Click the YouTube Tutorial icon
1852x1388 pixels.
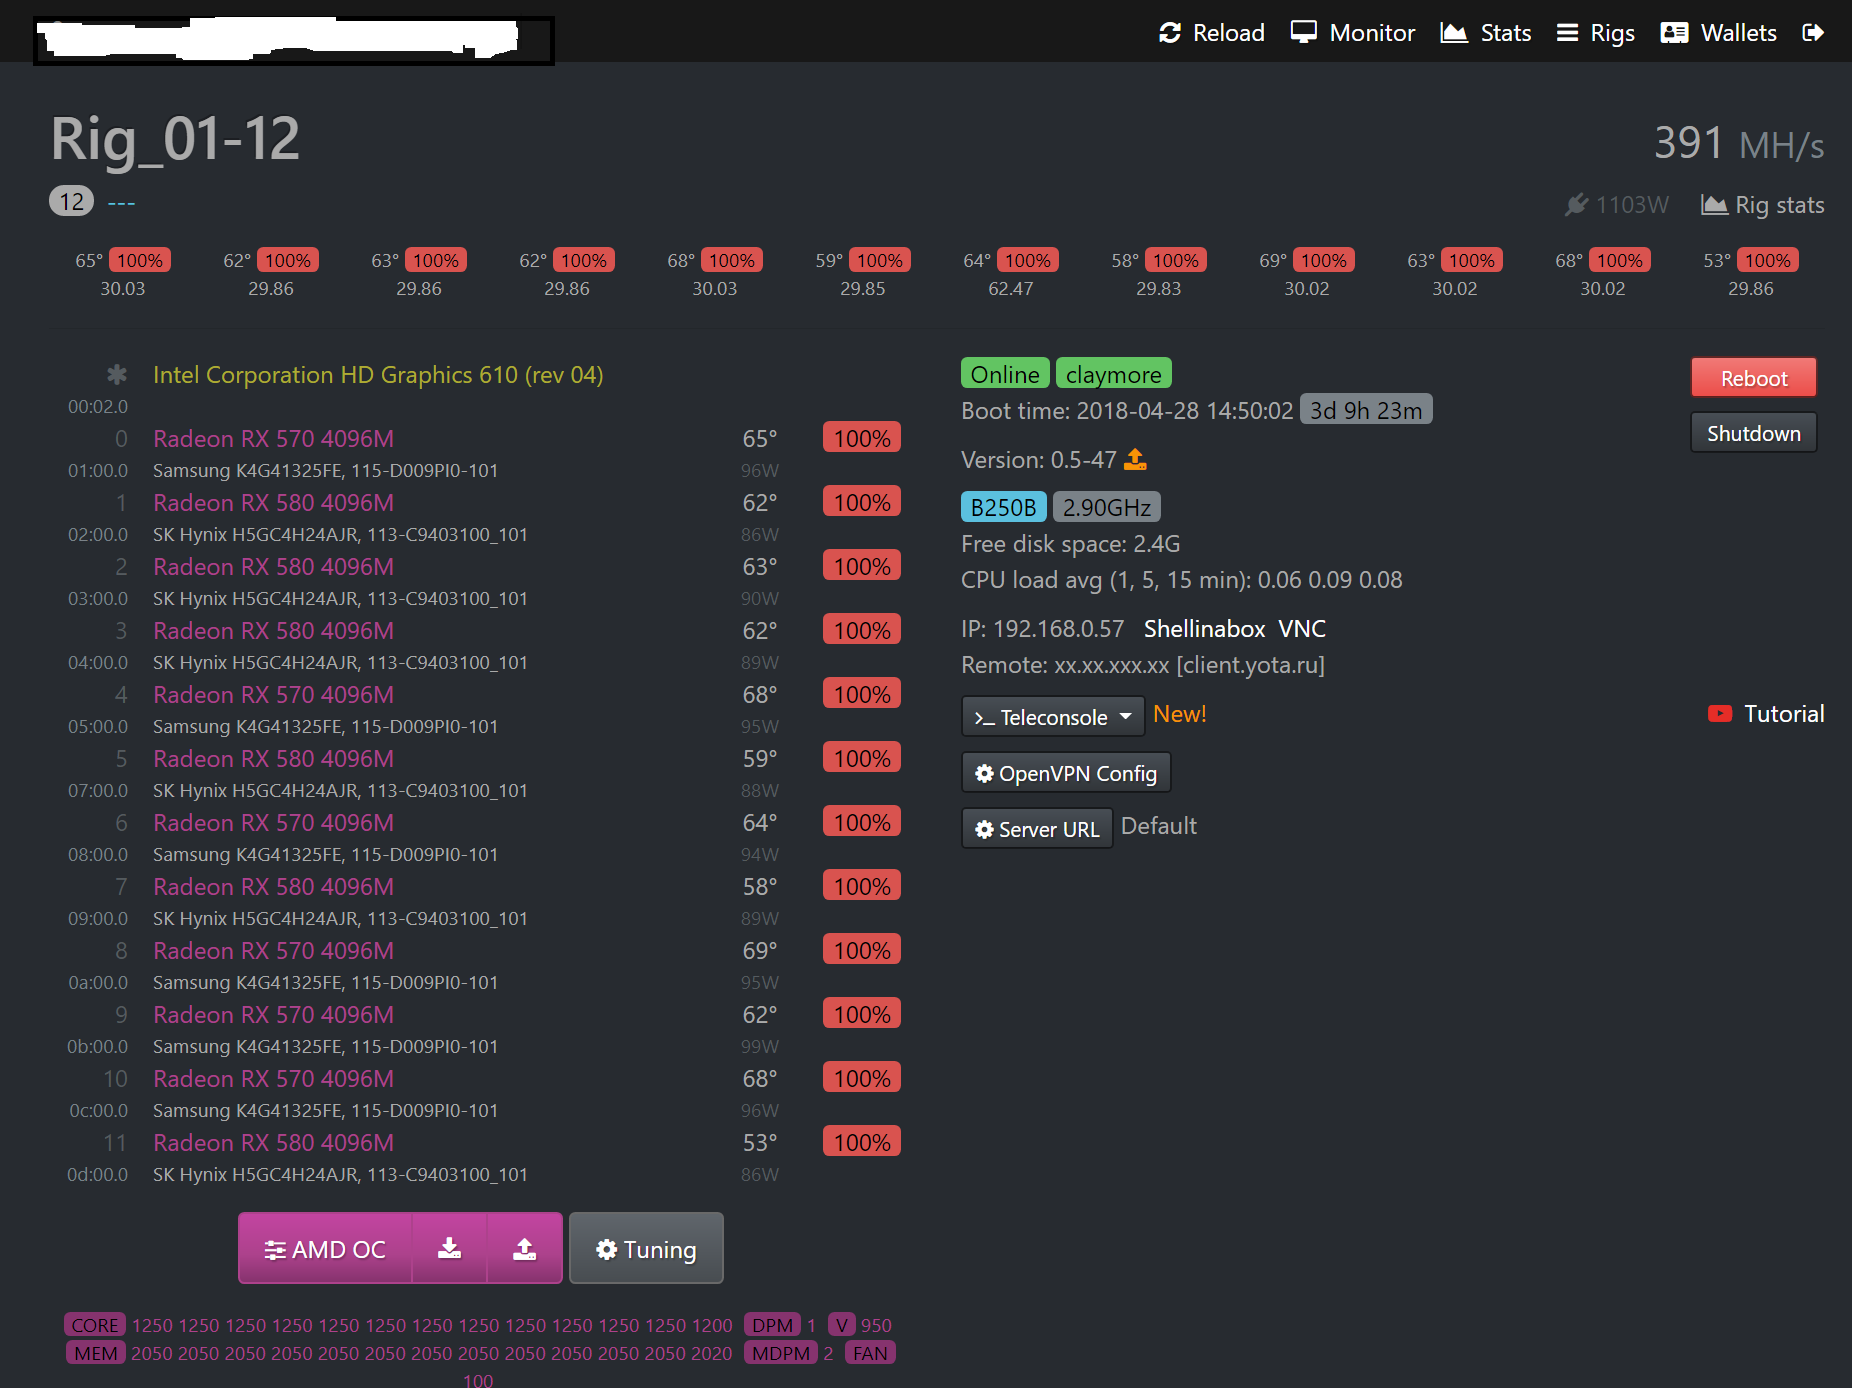pos(1719,714)
